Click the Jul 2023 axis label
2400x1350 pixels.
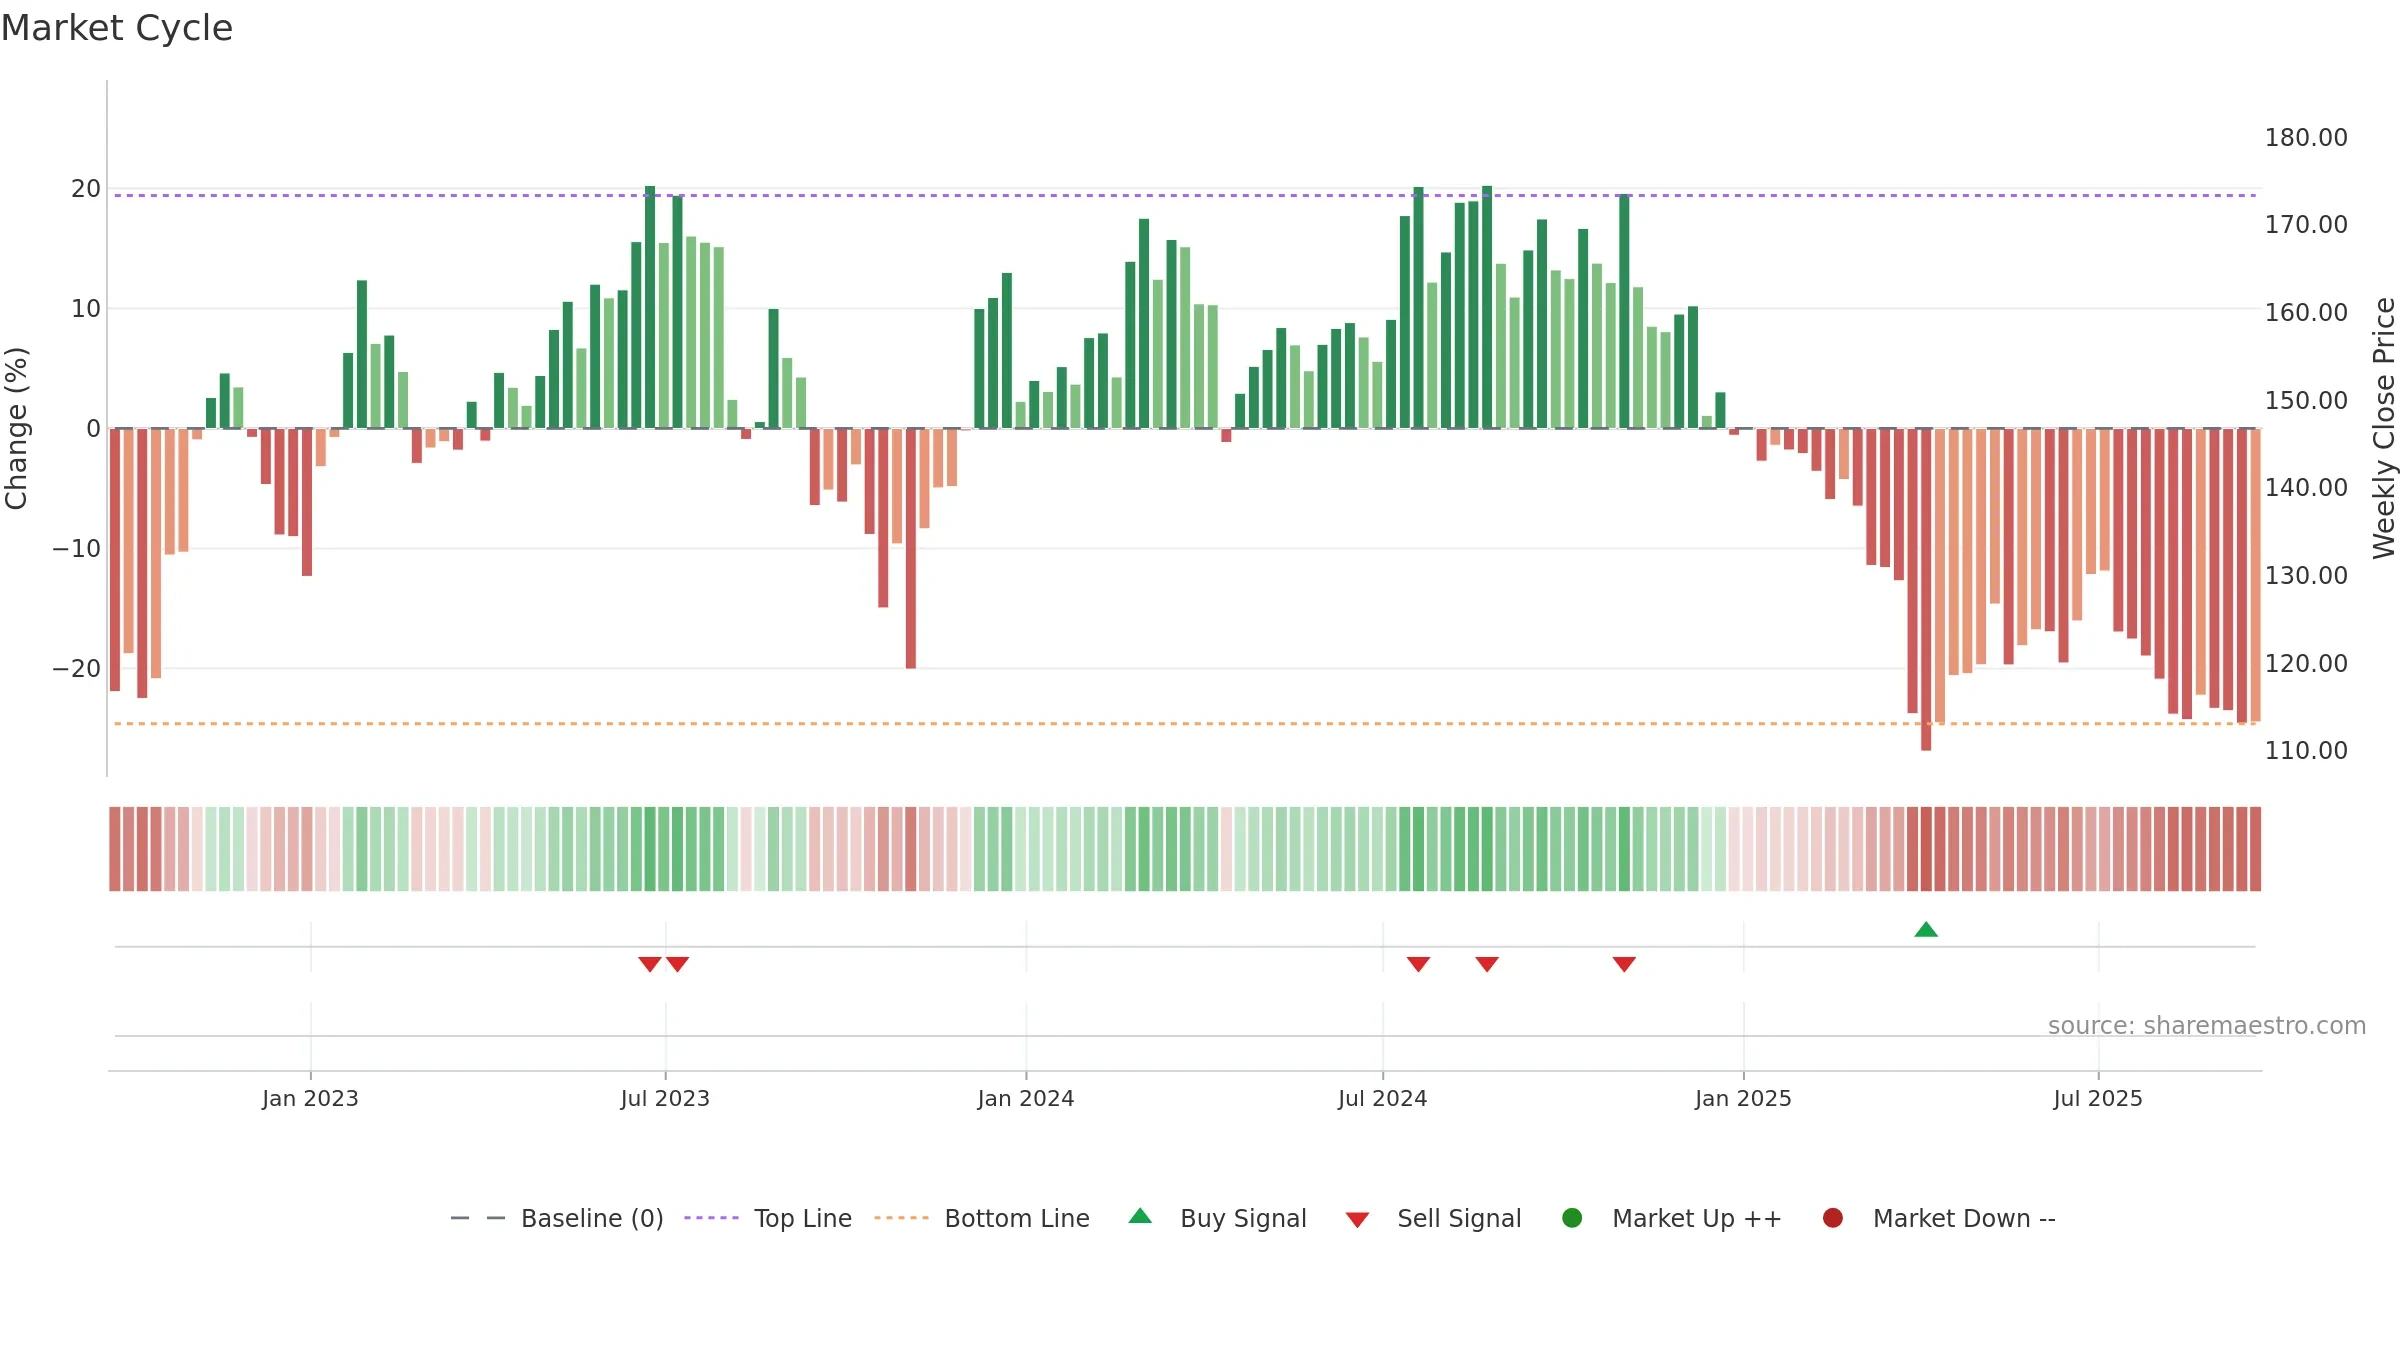665,1098
